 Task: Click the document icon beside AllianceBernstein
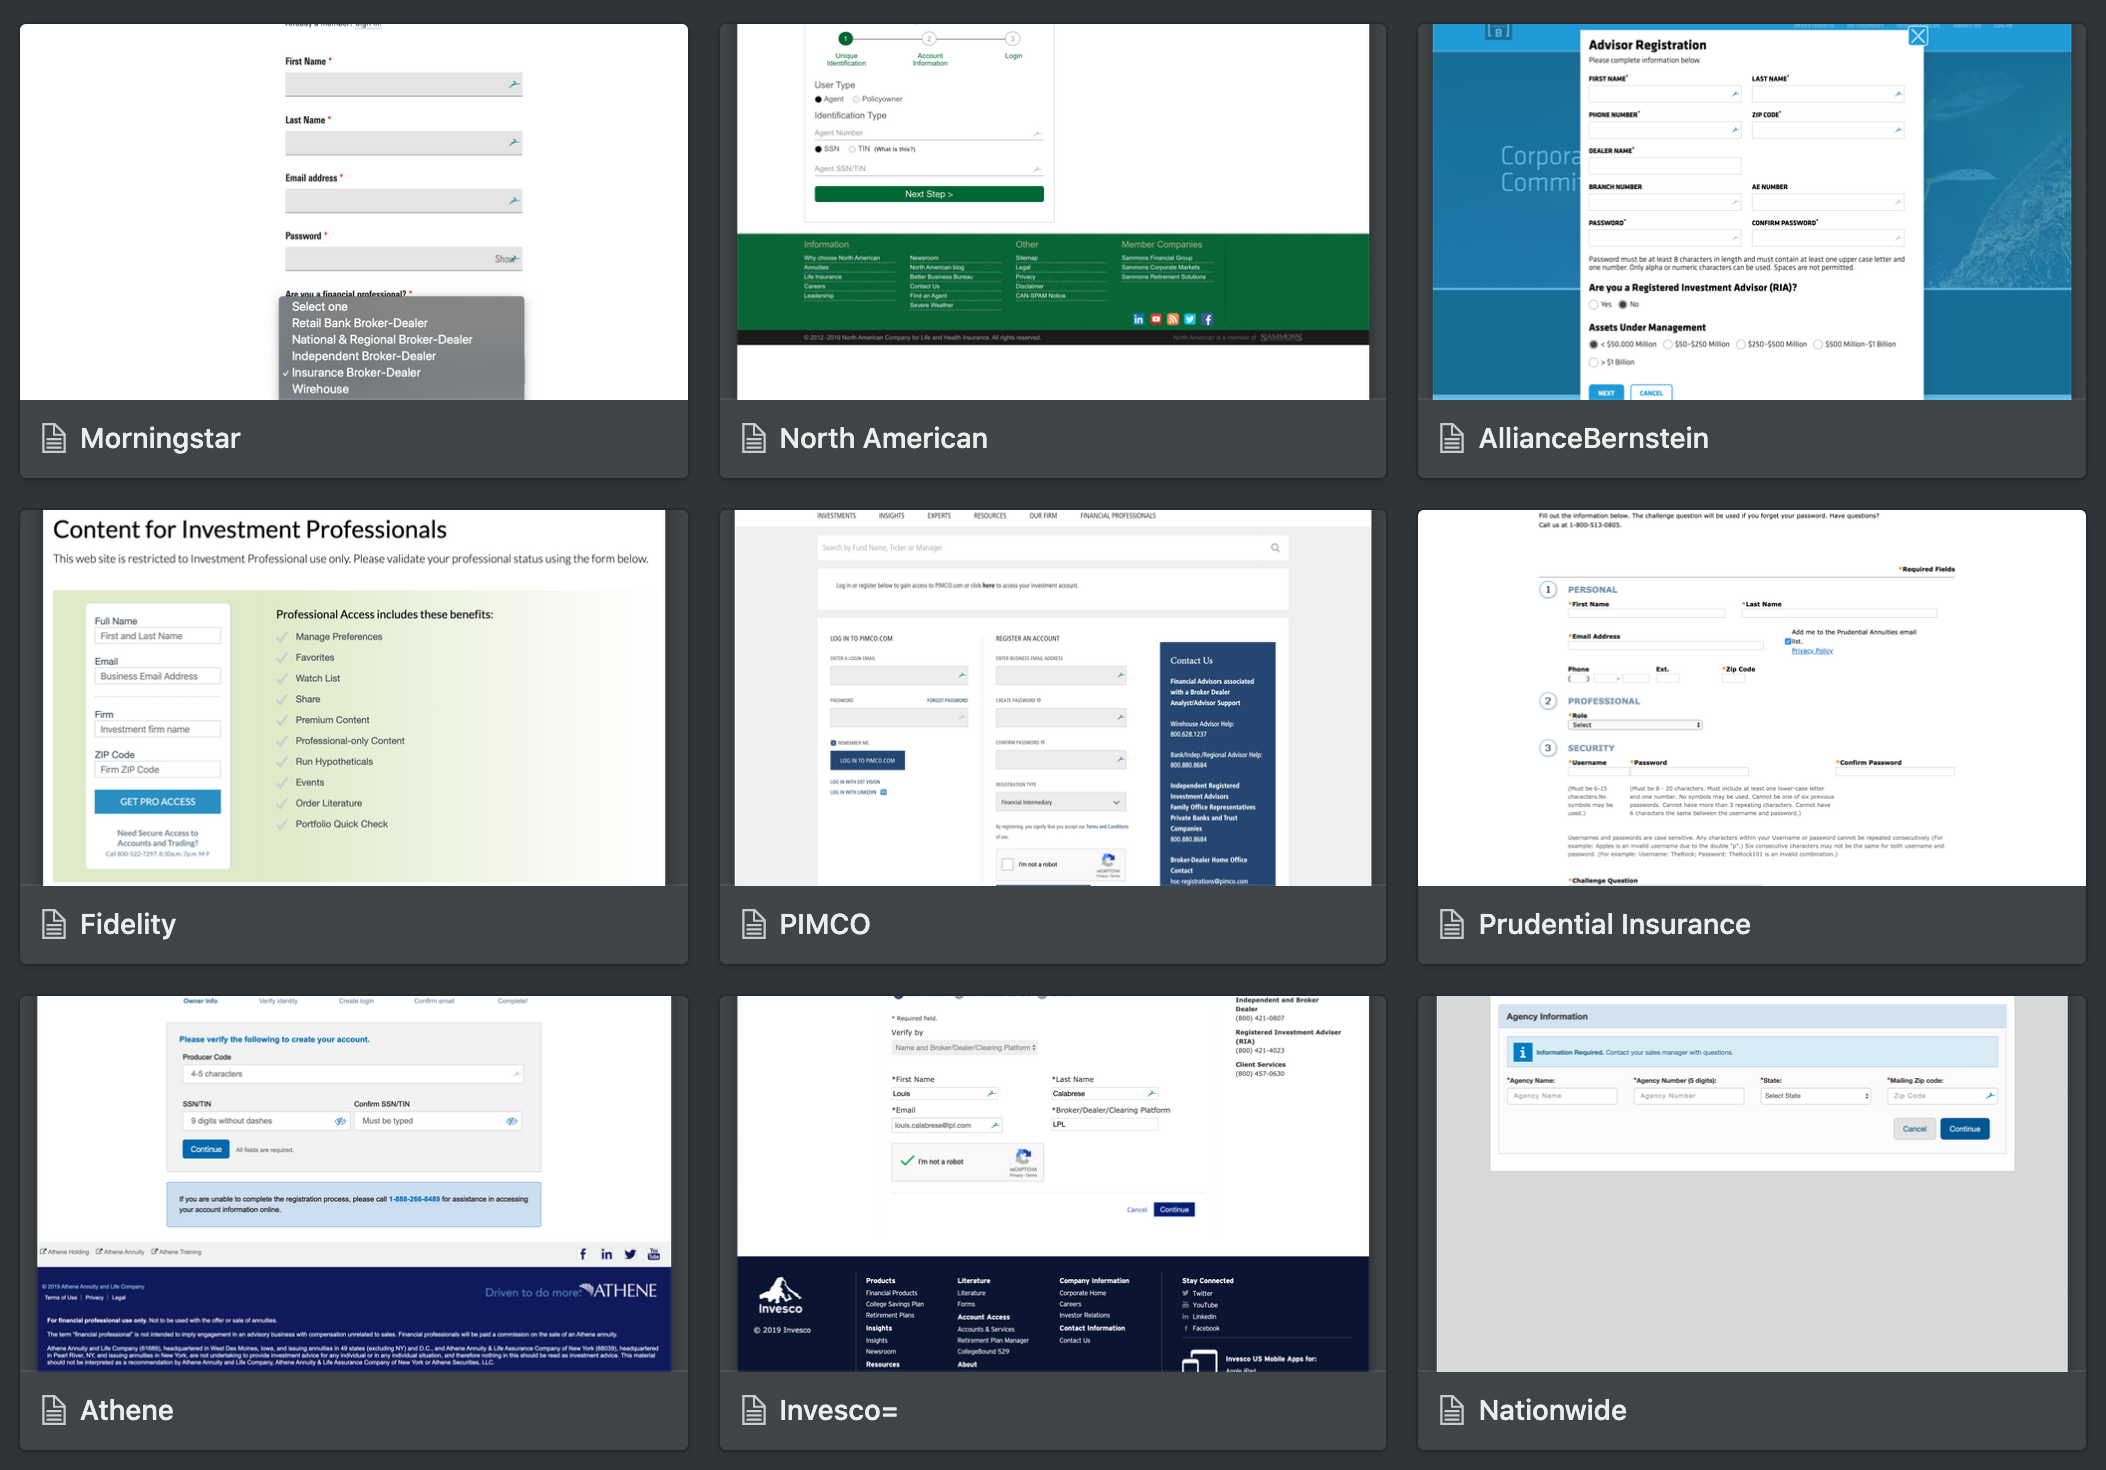click(x=1452, y=438)
